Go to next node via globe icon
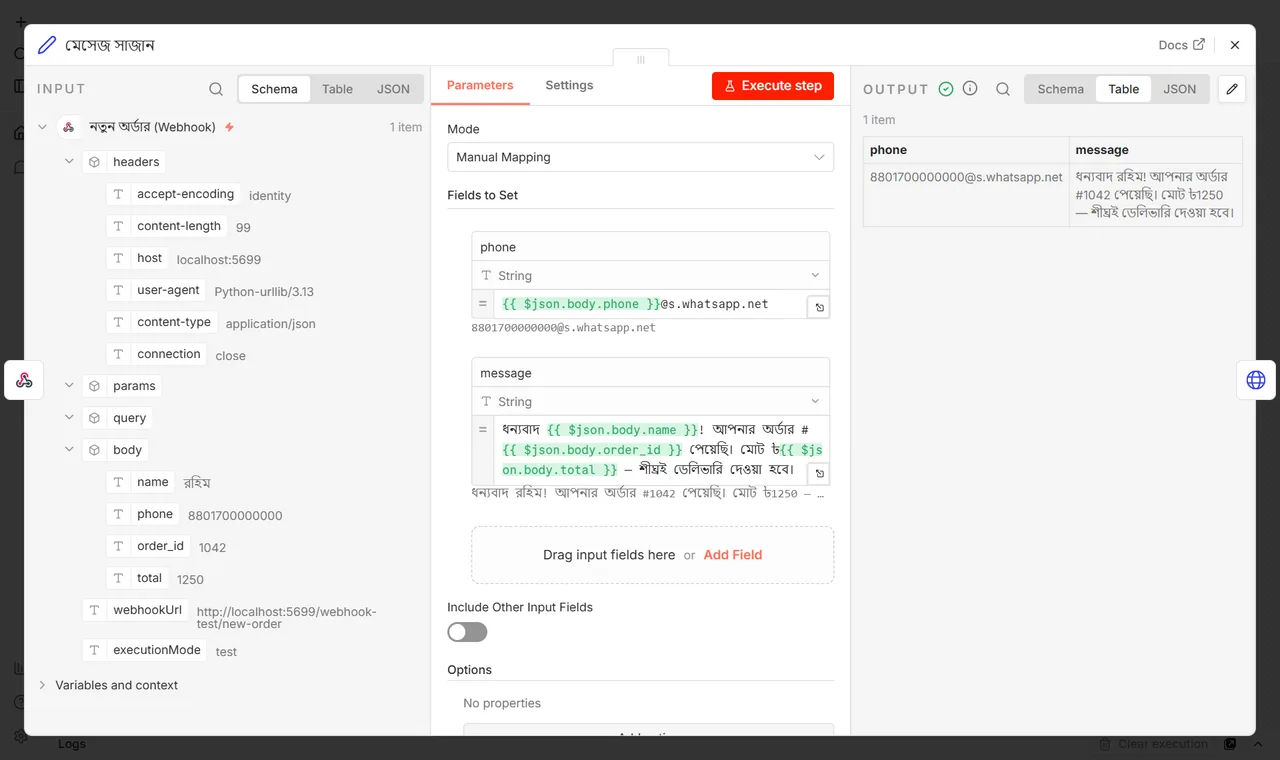The width and height of the screenshot is (1280, 760). [x=1256, y=380]
